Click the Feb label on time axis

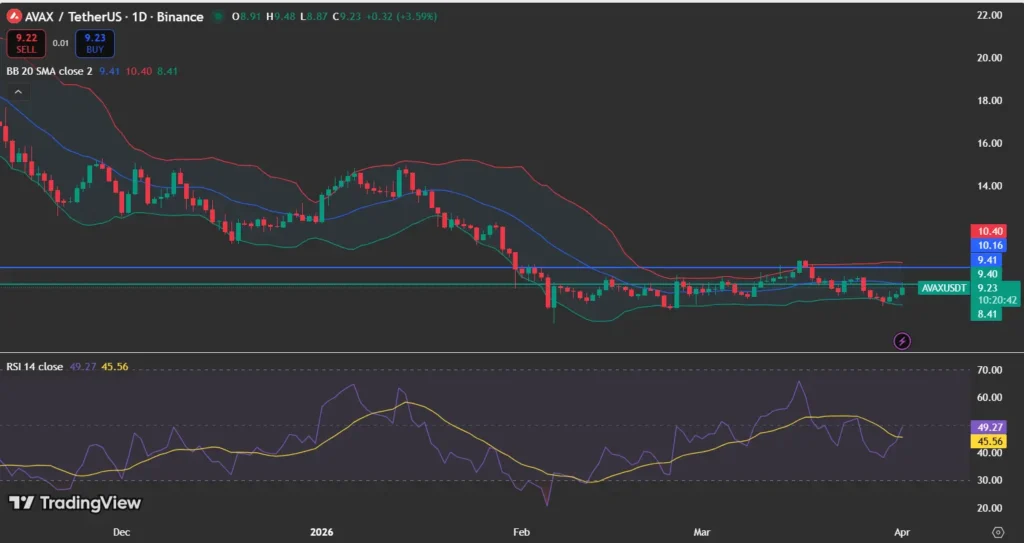521,532
